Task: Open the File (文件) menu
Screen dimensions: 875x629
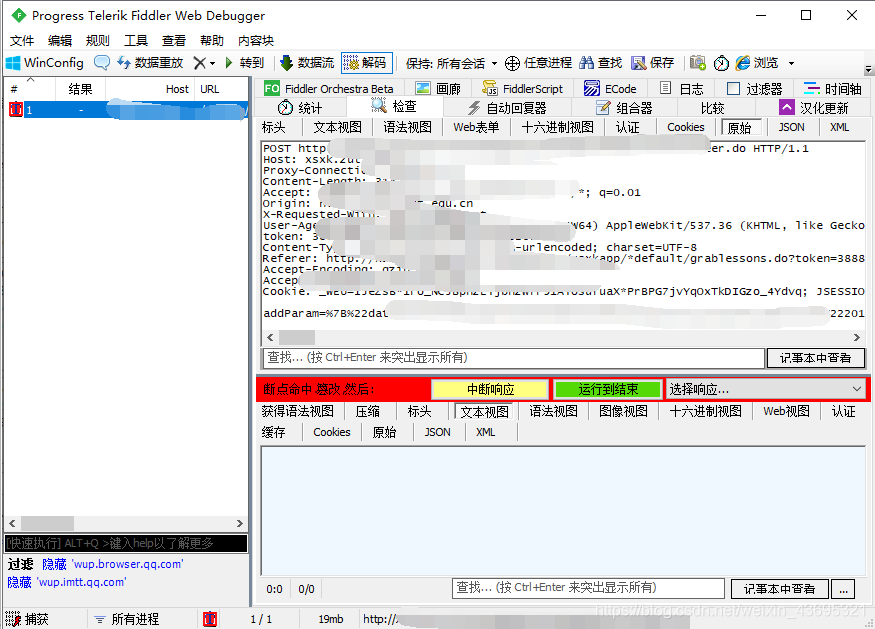Action: click(22, 41)
